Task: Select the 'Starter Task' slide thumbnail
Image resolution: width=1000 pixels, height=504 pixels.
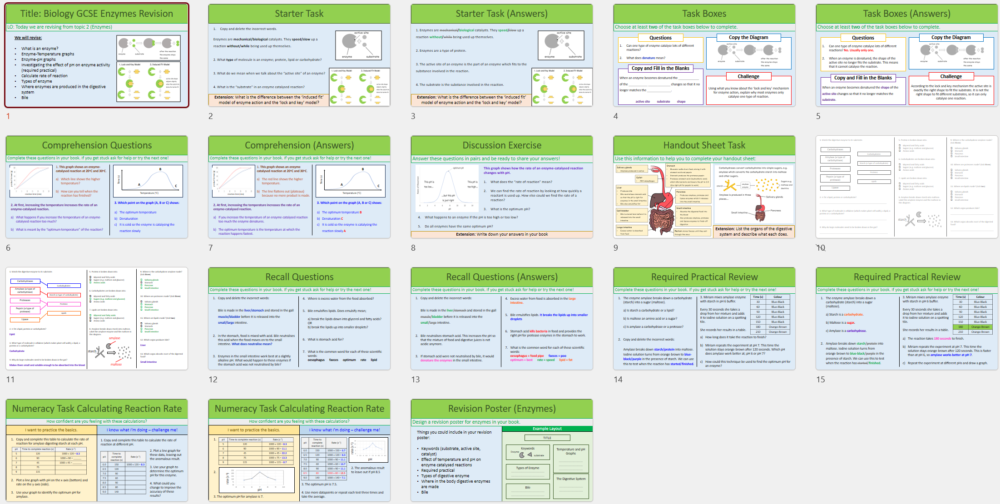Action: (x=299, y=56)
